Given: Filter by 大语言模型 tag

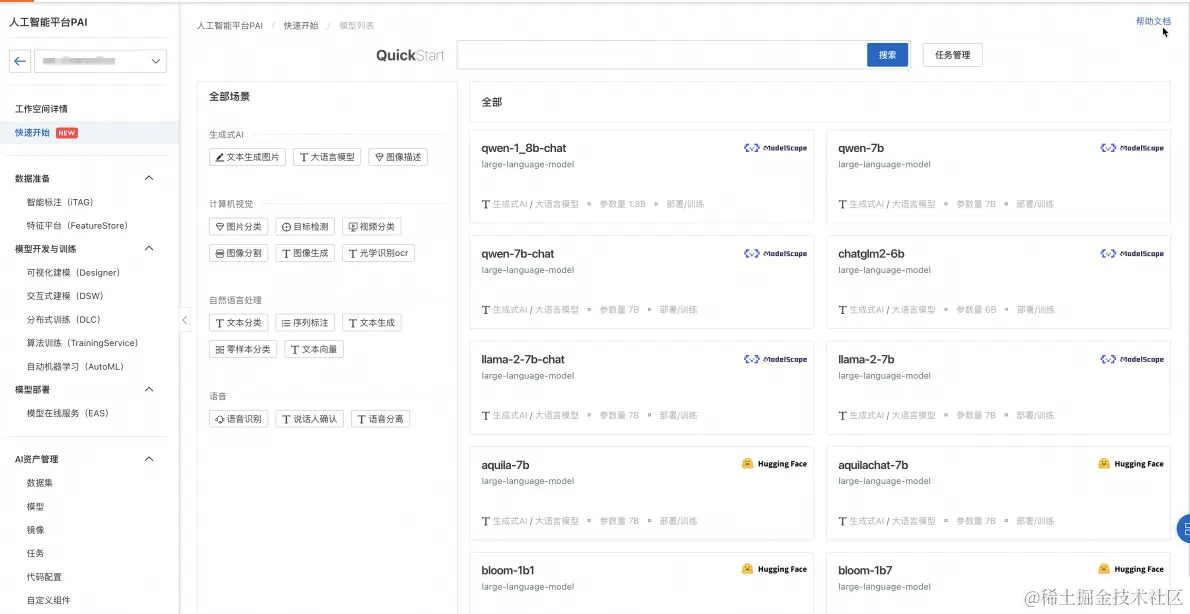Looking at the screenshot, I should (x=326, y=157).
